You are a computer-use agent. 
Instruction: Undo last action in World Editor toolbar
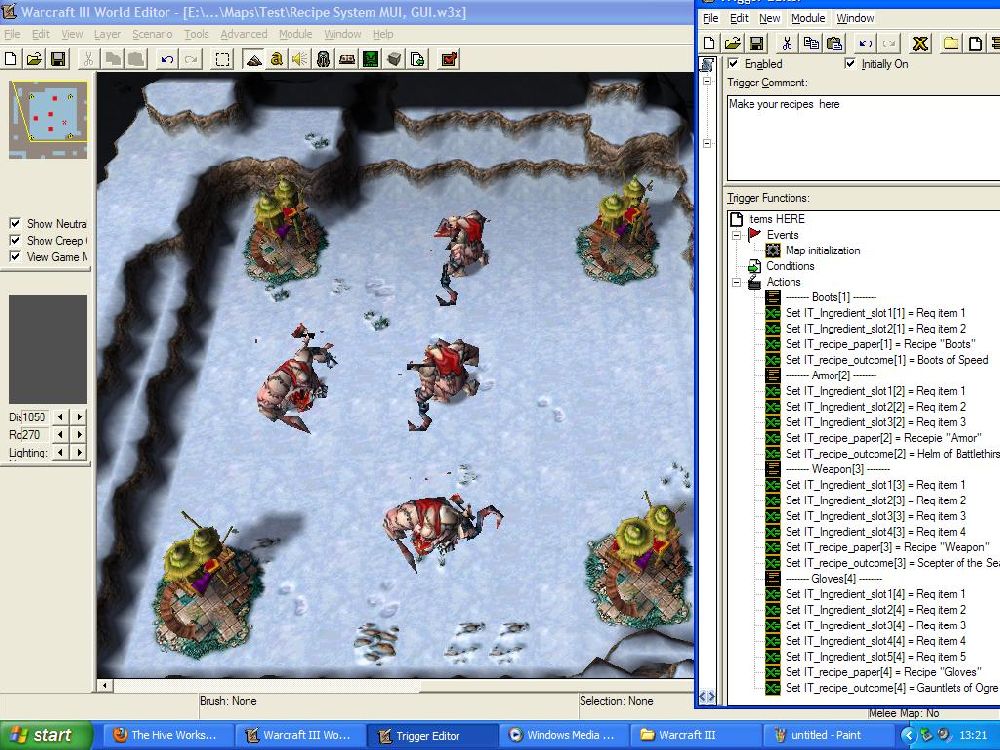pyautogui.click(x=167, y=59)
